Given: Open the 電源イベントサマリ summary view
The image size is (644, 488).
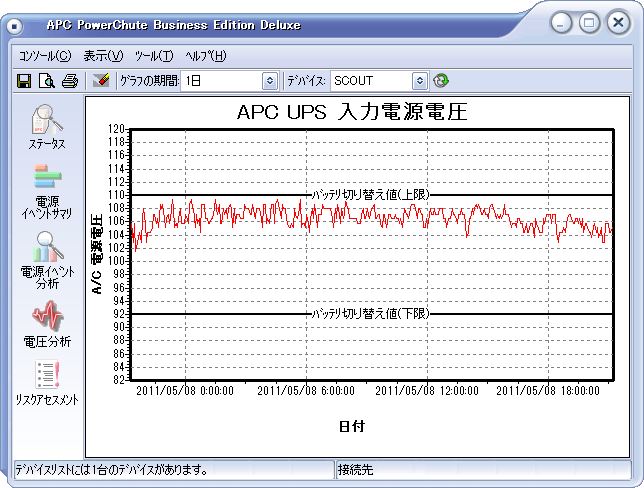Looking at the screenshot, I should [x=47, y=192].
